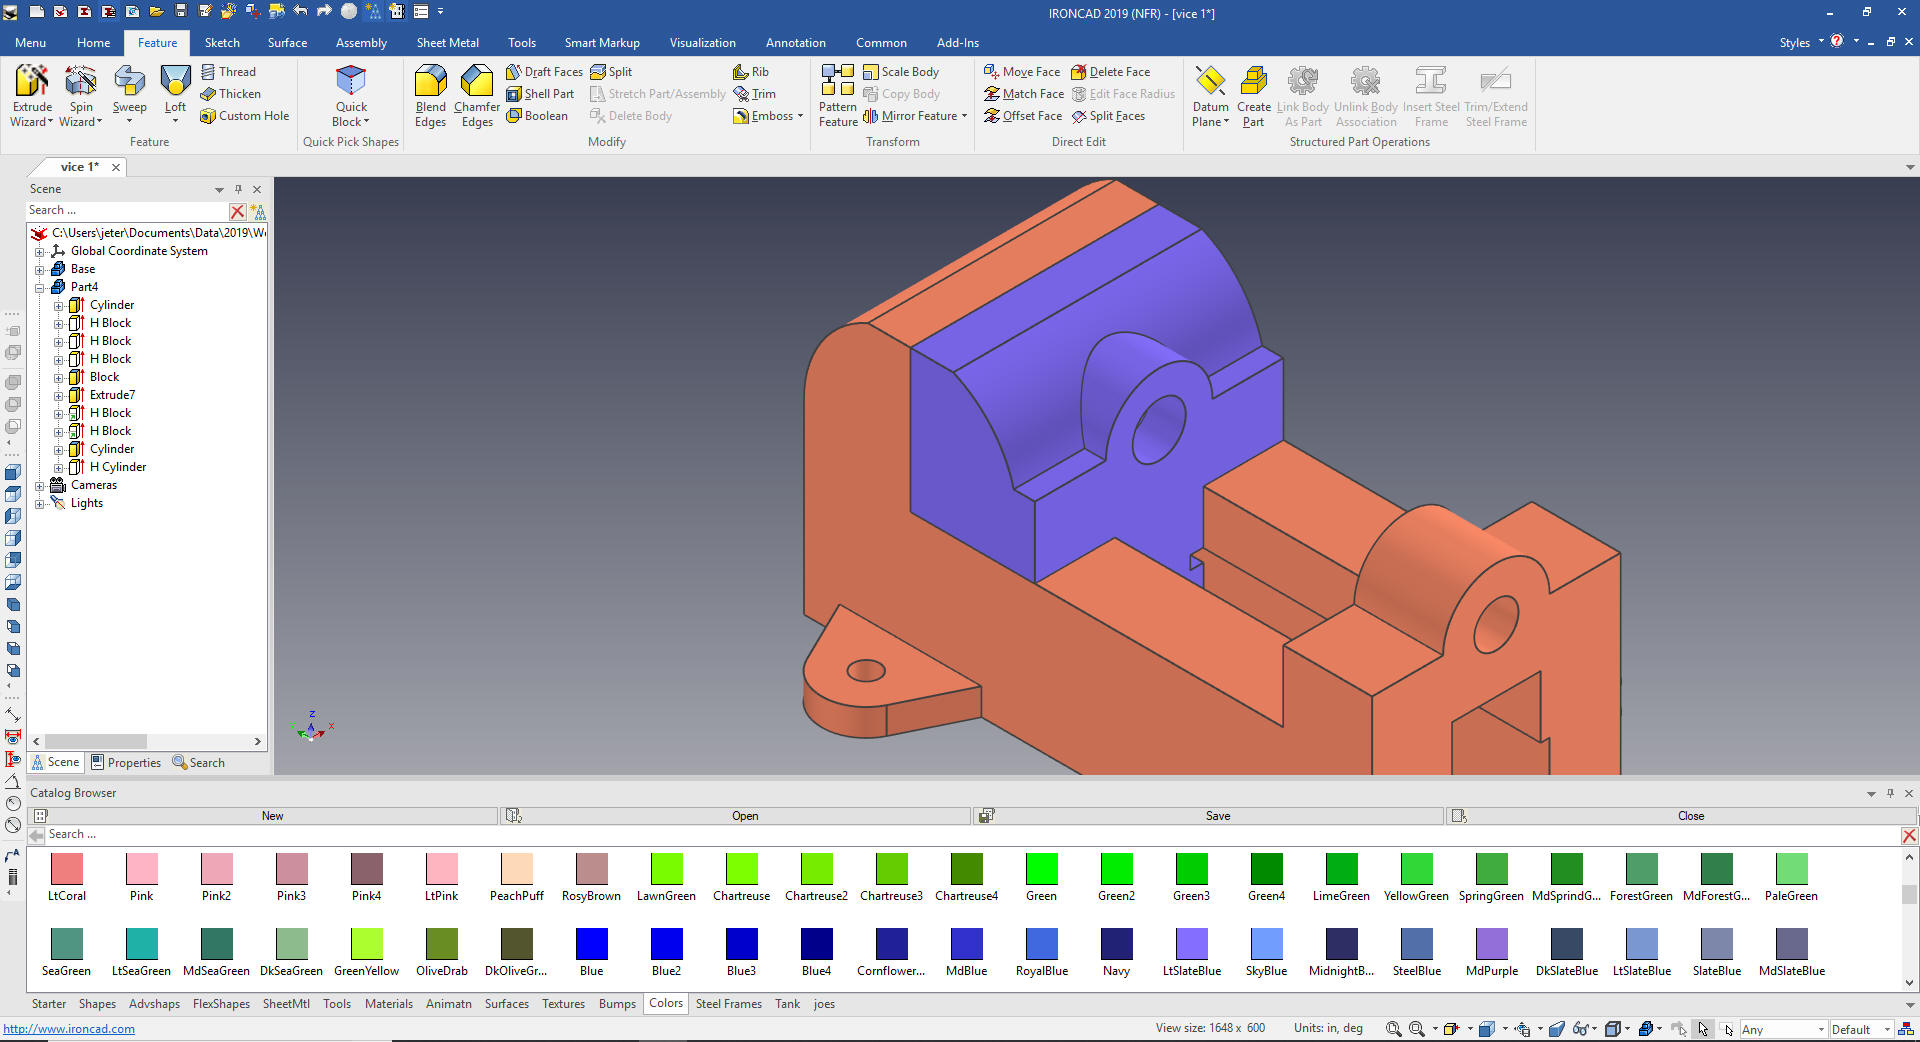
Task: Choose the Move Face tool
Action: point(1022,72)
